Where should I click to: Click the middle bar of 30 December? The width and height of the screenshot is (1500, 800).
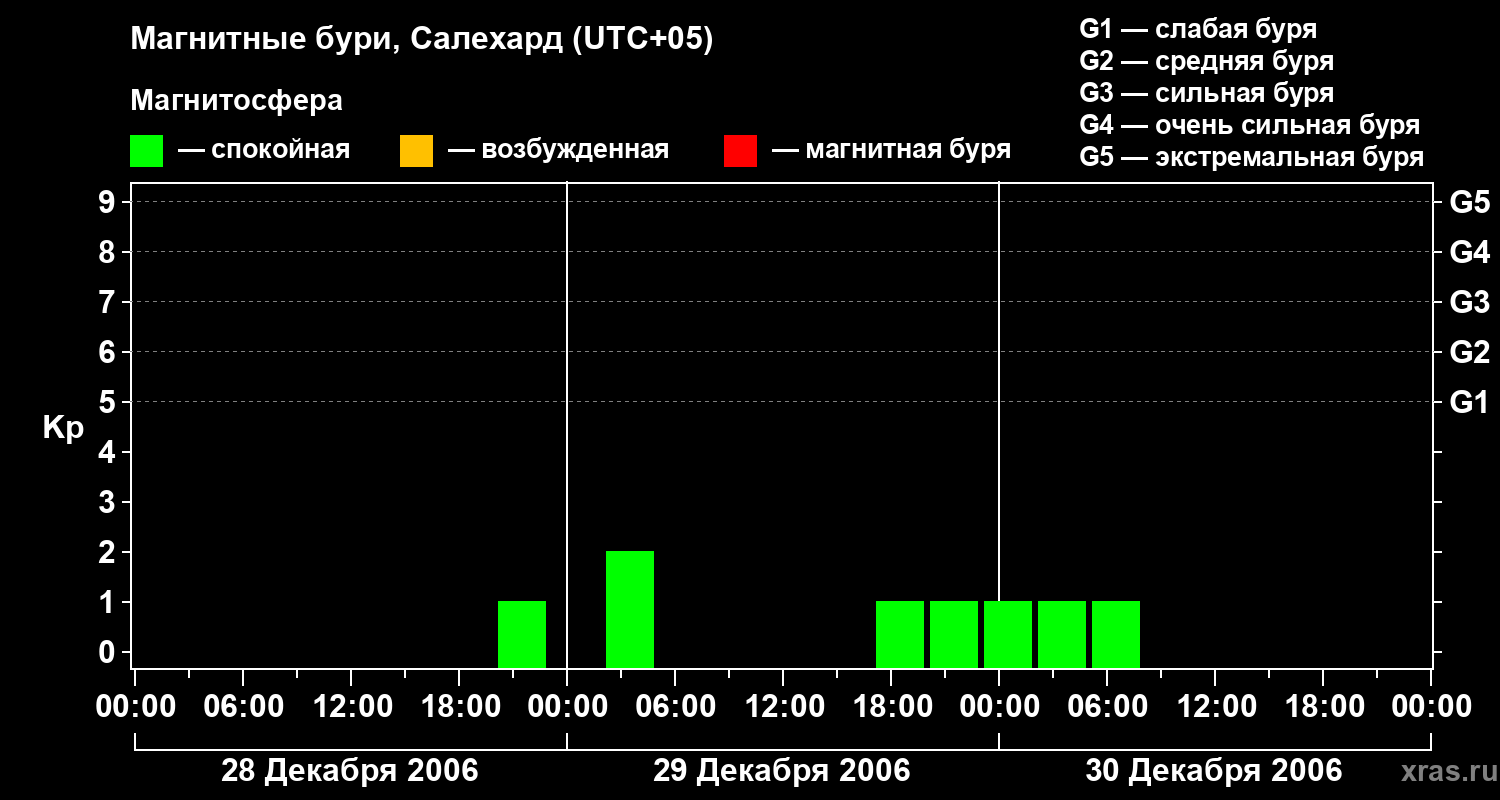coord(1062,634)
